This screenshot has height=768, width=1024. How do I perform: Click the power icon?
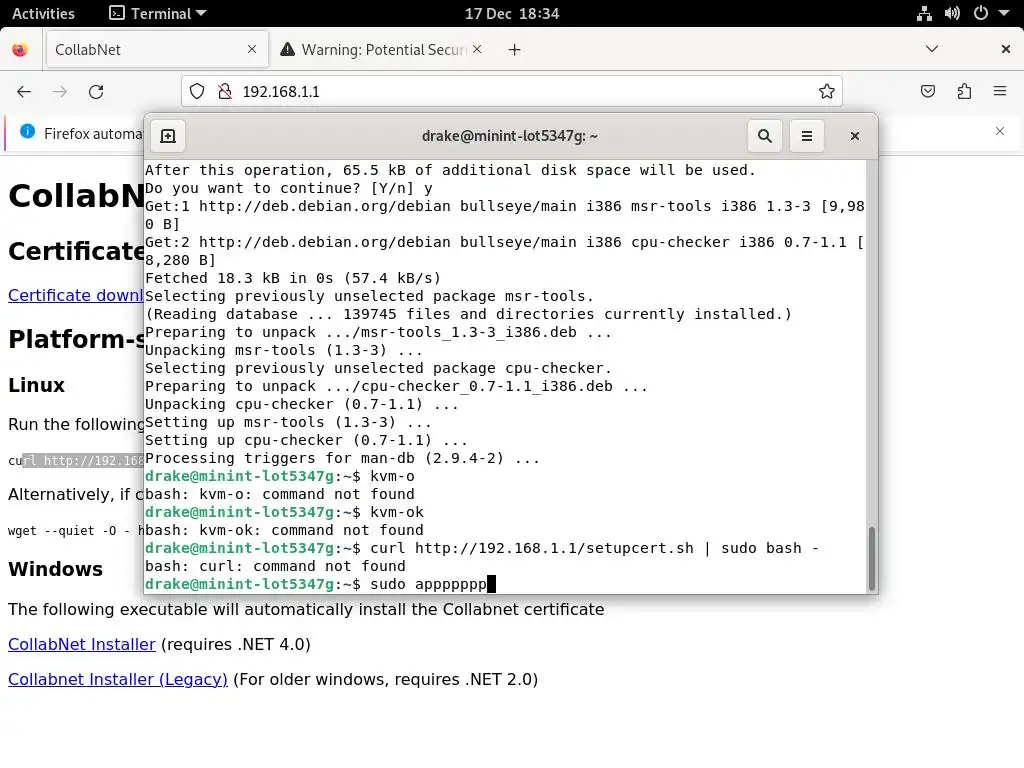[980, 13]
